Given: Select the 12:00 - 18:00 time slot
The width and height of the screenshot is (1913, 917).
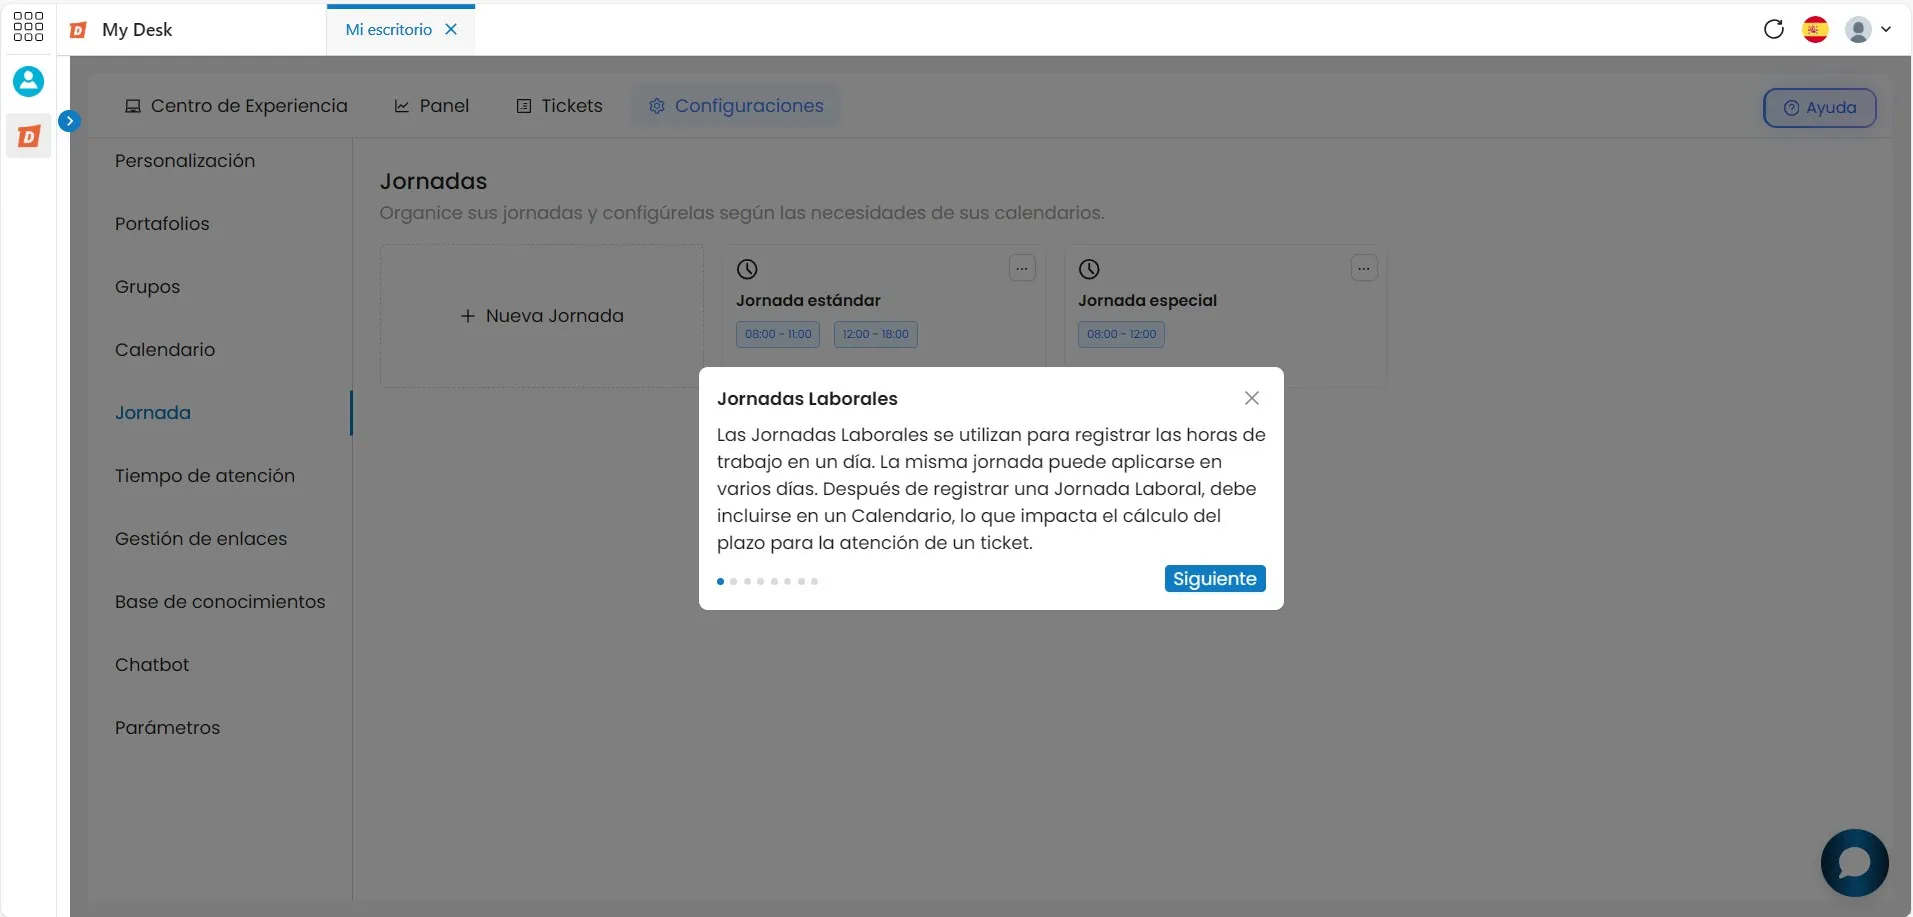Looking at the screenshot, I should click(x=875, y=334).
